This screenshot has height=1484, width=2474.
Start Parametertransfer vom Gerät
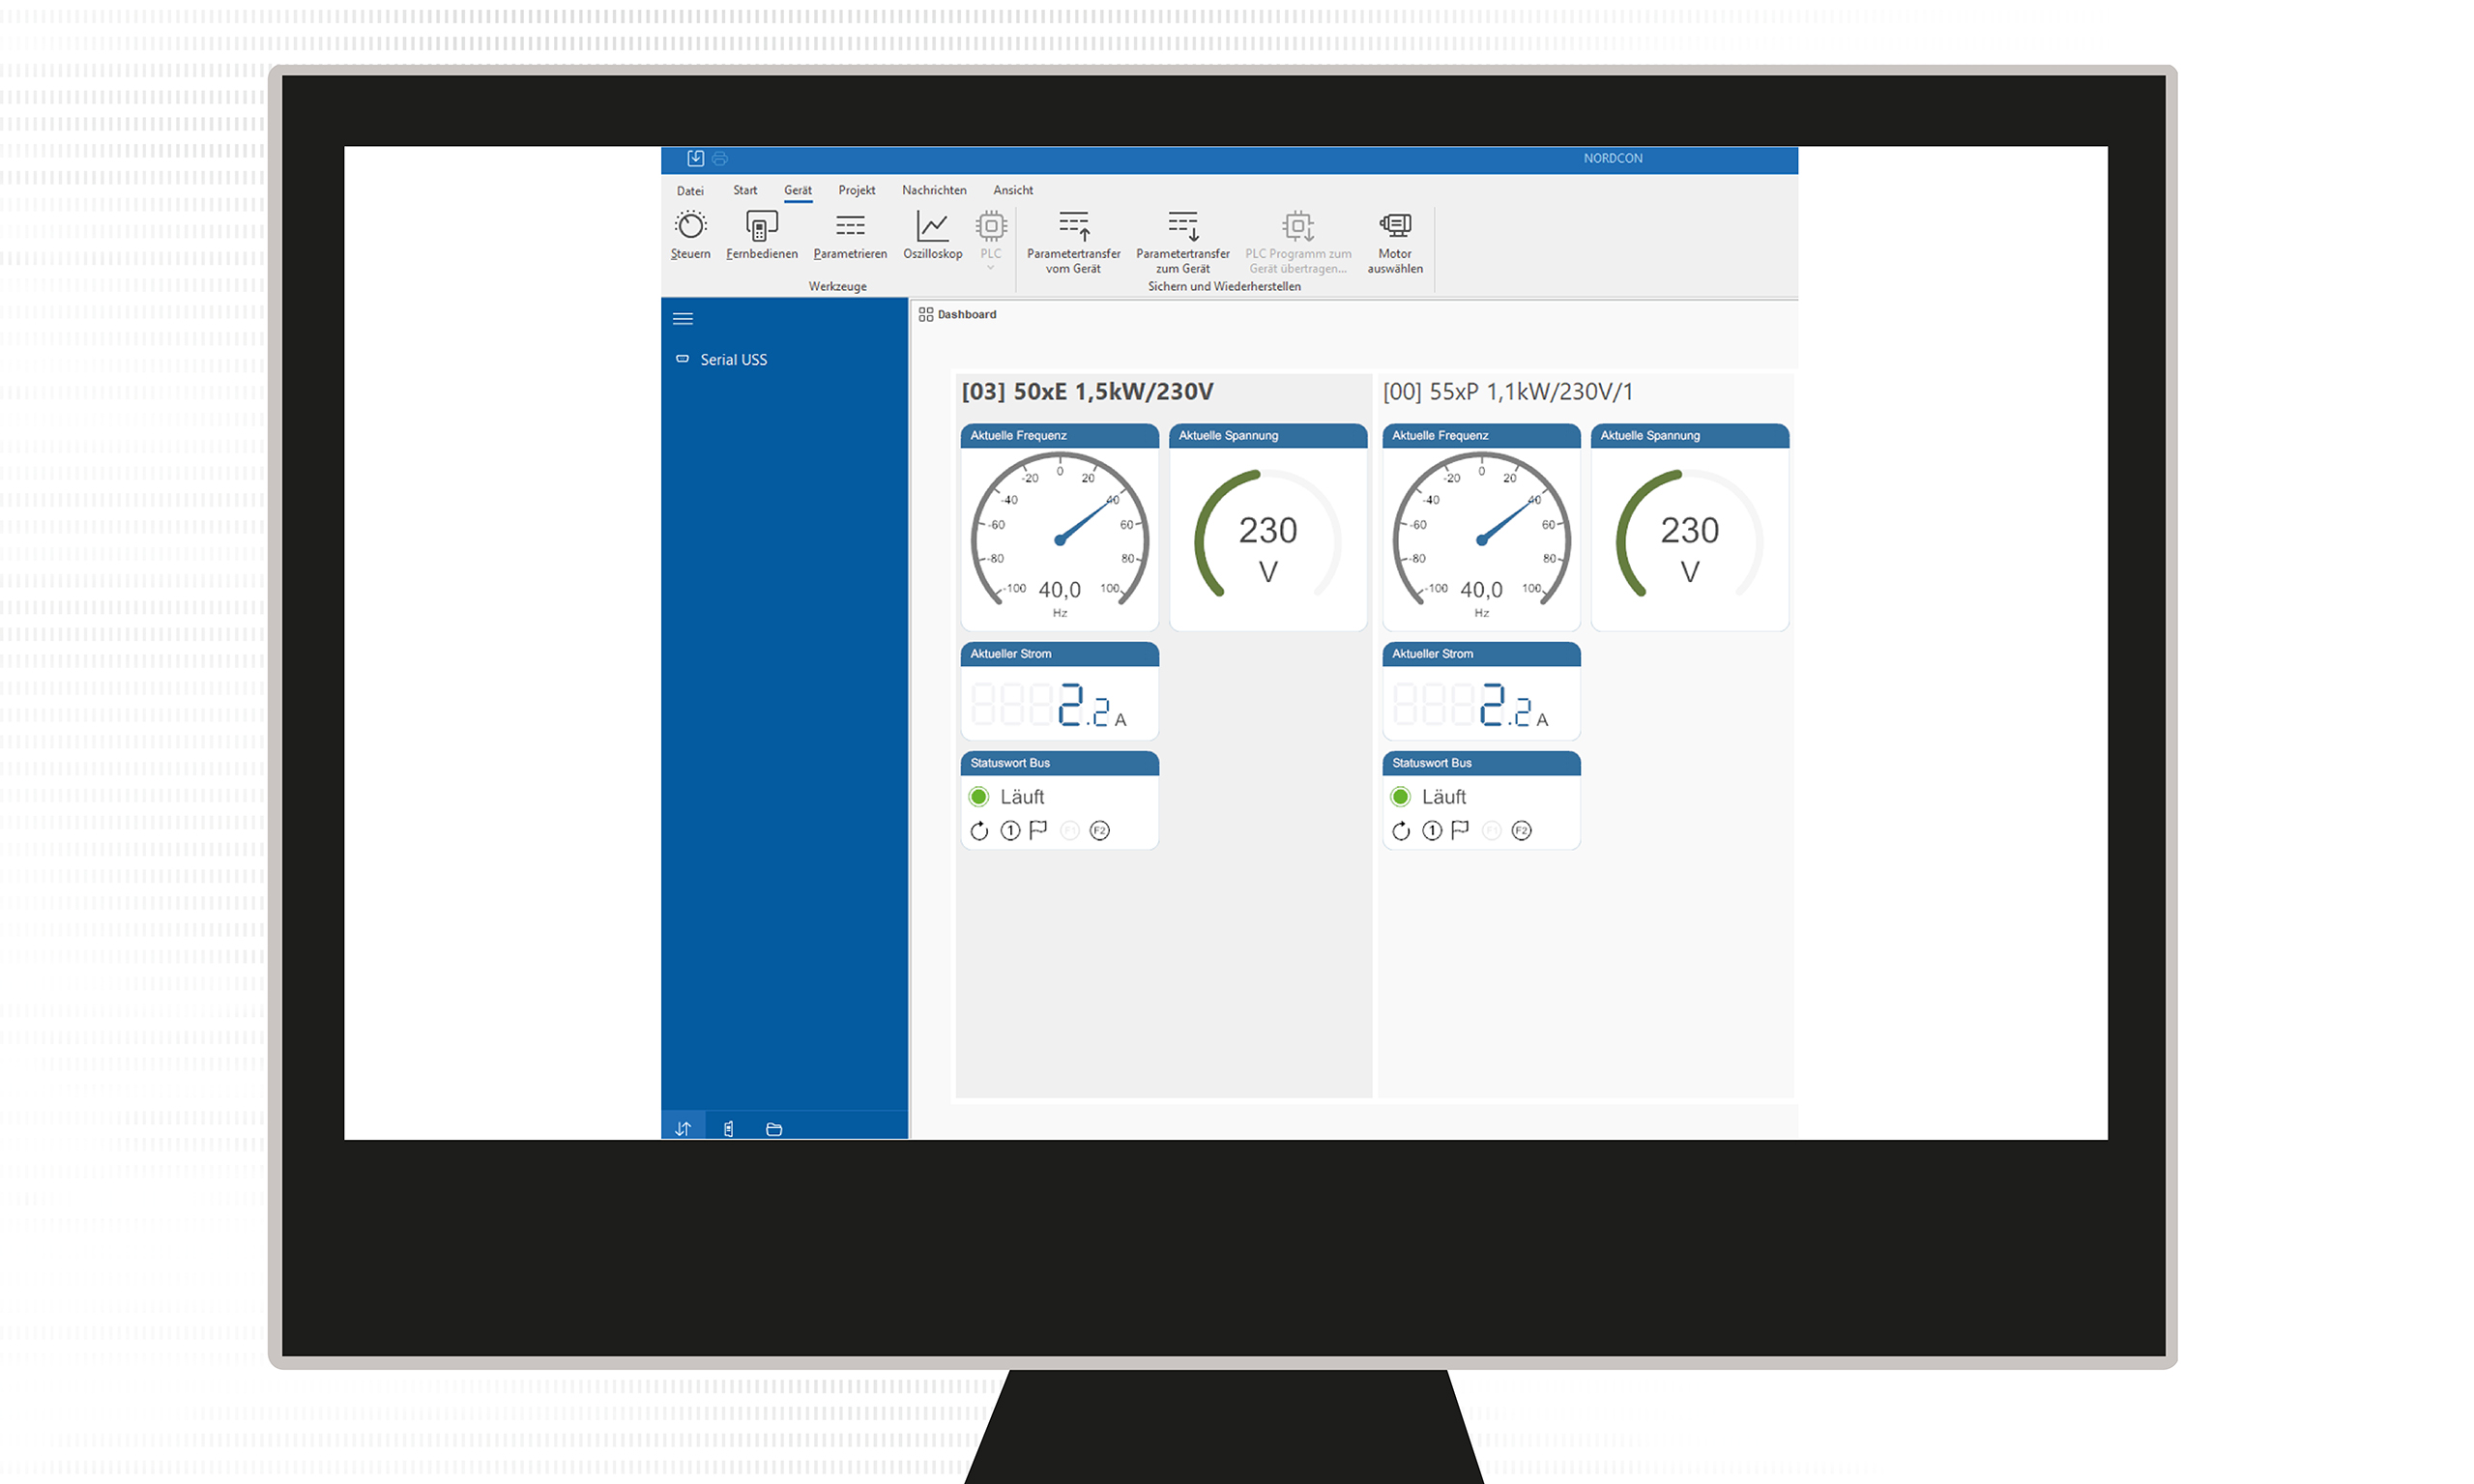pyautogui.click(x=1074, y=242)
